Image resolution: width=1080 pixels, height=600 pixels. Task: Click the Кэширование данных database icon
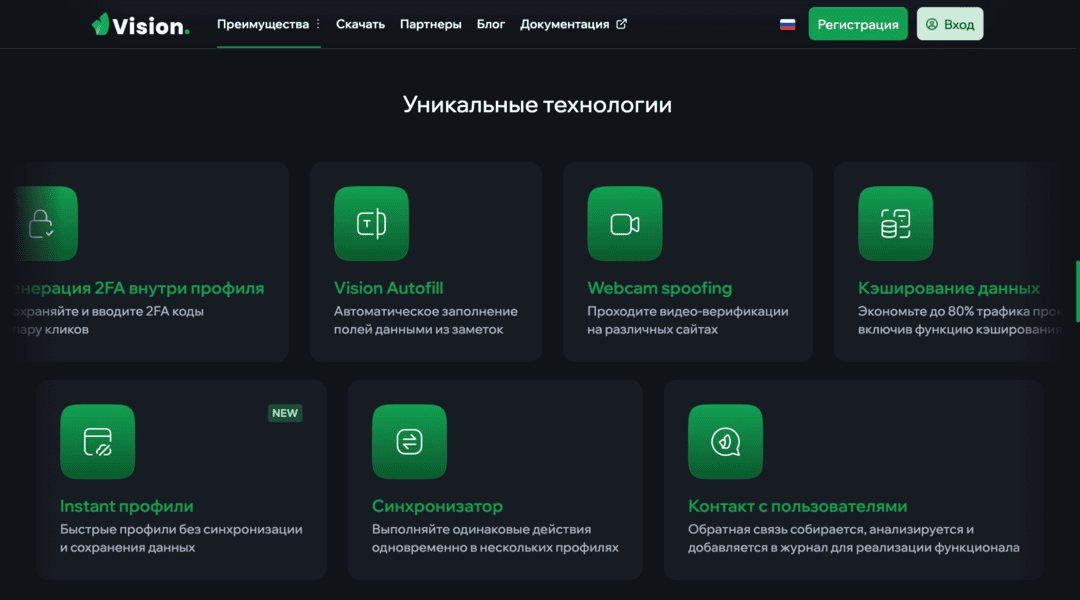tap(895, 224)
